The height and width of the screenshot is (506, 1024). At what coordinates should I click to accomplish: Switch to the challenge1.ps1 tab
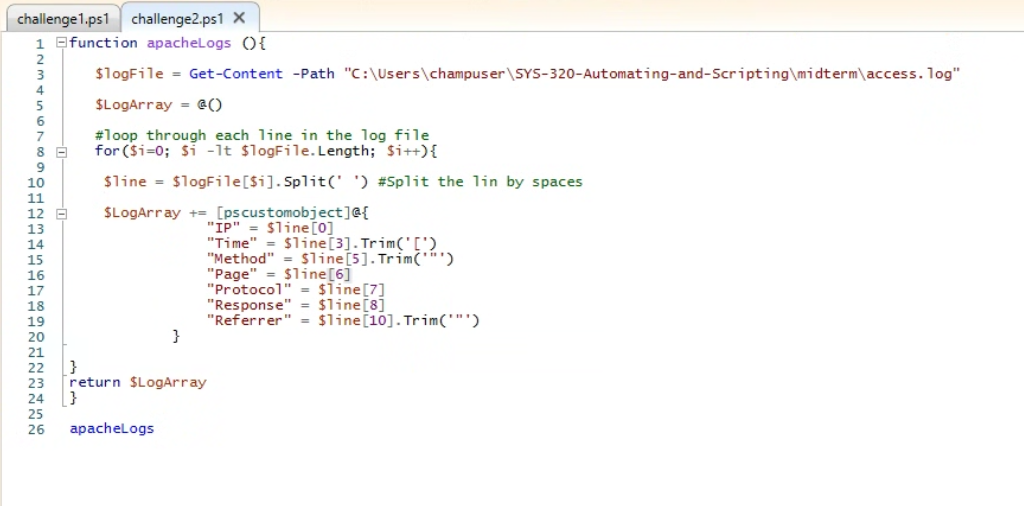coord(62,18)
